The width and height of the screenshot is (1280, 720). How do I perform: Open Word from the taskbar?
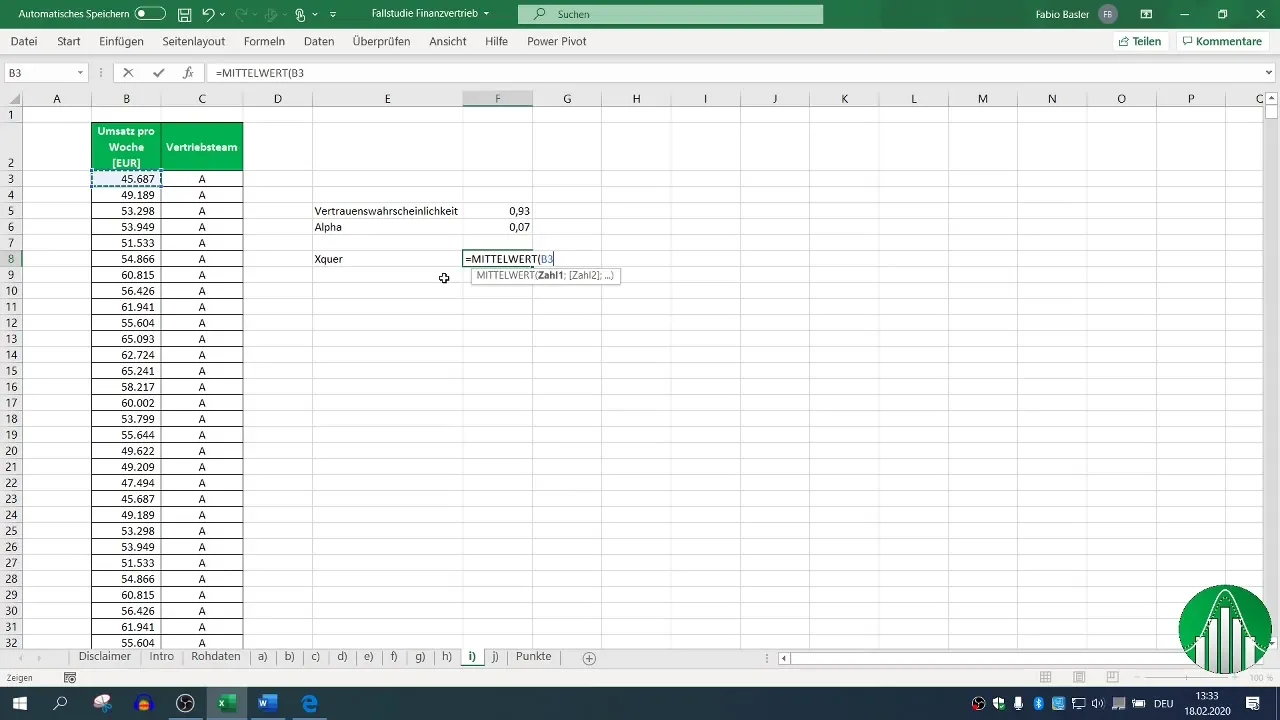click(267, 703)
